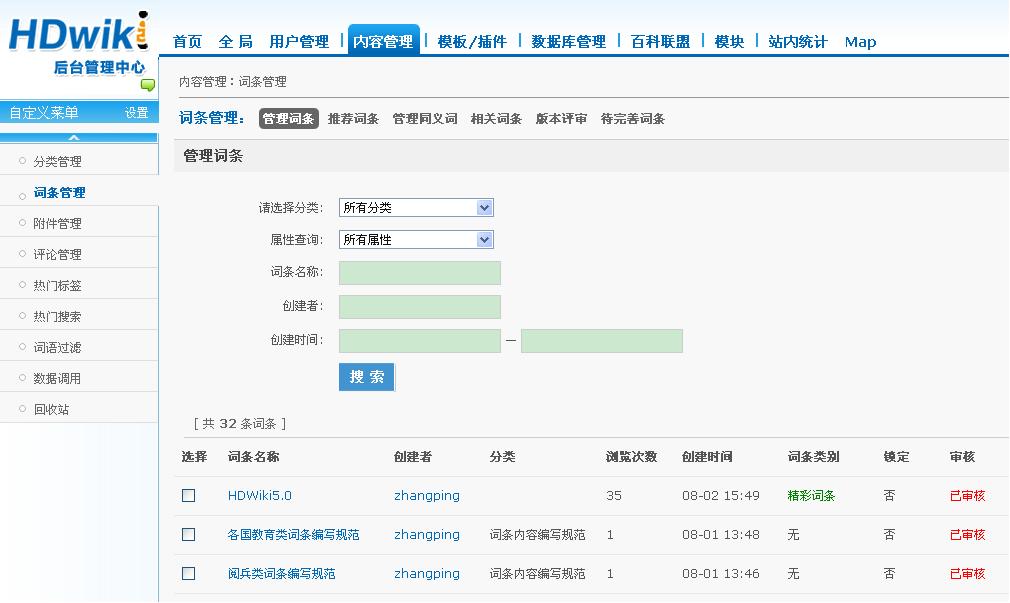Image resolution: width=1010 pixels, height=603 pixels.
Task: Focus the 词条名称 input field
Action: coord(419,273)
